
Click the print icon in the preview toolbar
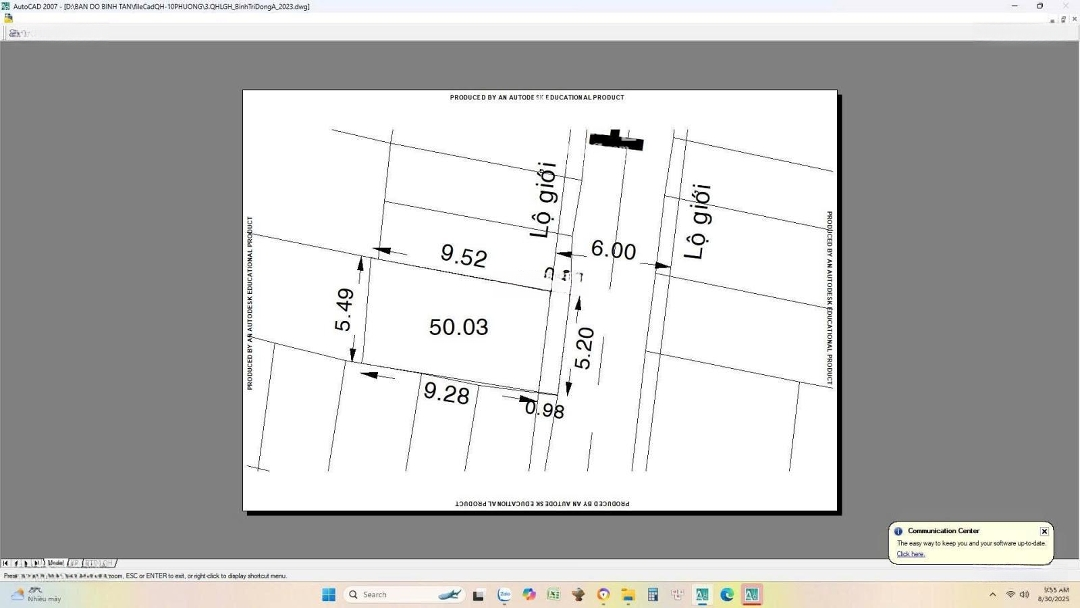(x=14, y=33)
